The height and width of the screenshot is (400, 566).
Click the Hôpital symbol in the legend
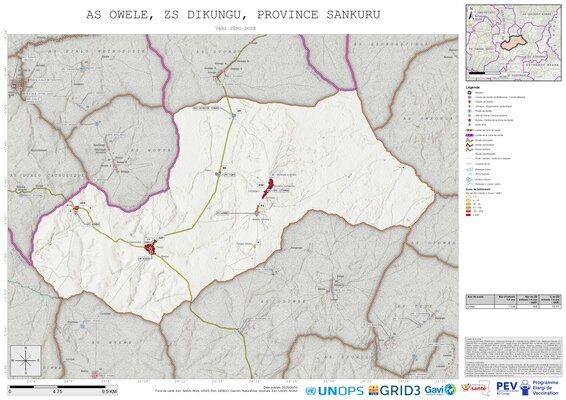tap(469, 92)
